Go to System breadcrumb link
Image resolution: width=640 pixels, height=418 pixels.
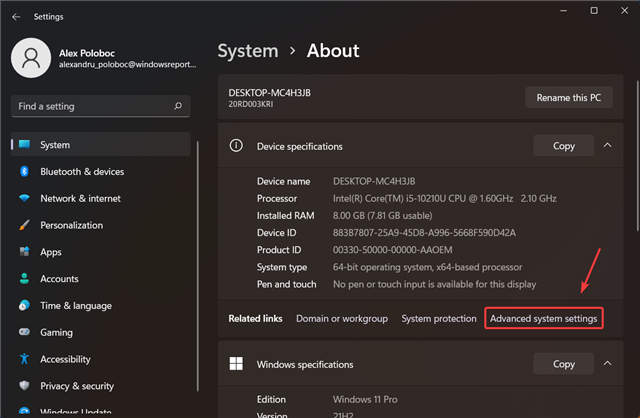click(247, 50)
